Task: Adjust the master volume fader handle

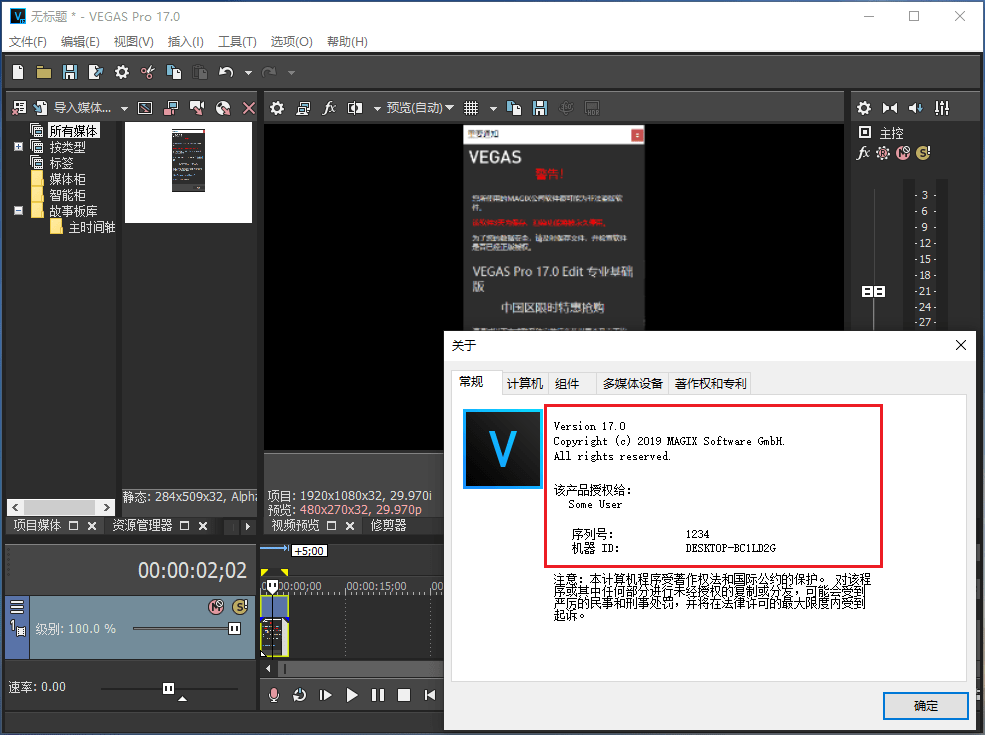Action: [873, 291]
